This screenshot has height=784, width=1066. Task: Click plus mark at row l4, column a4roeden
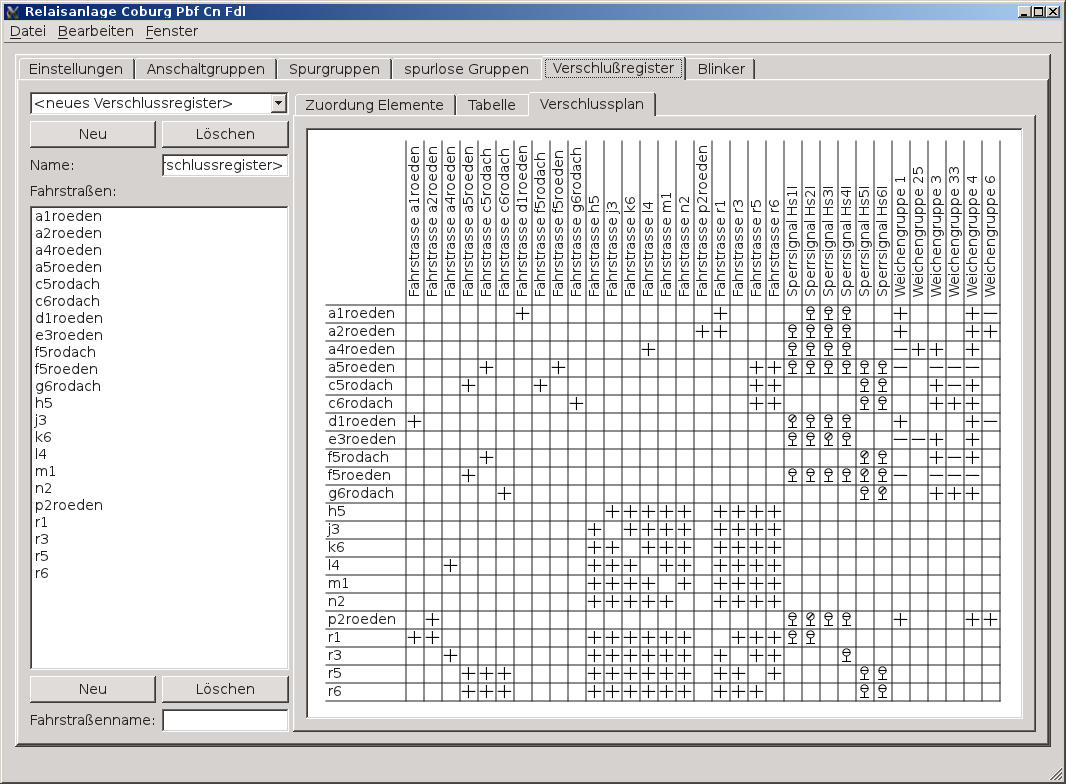tap(450, 565)
